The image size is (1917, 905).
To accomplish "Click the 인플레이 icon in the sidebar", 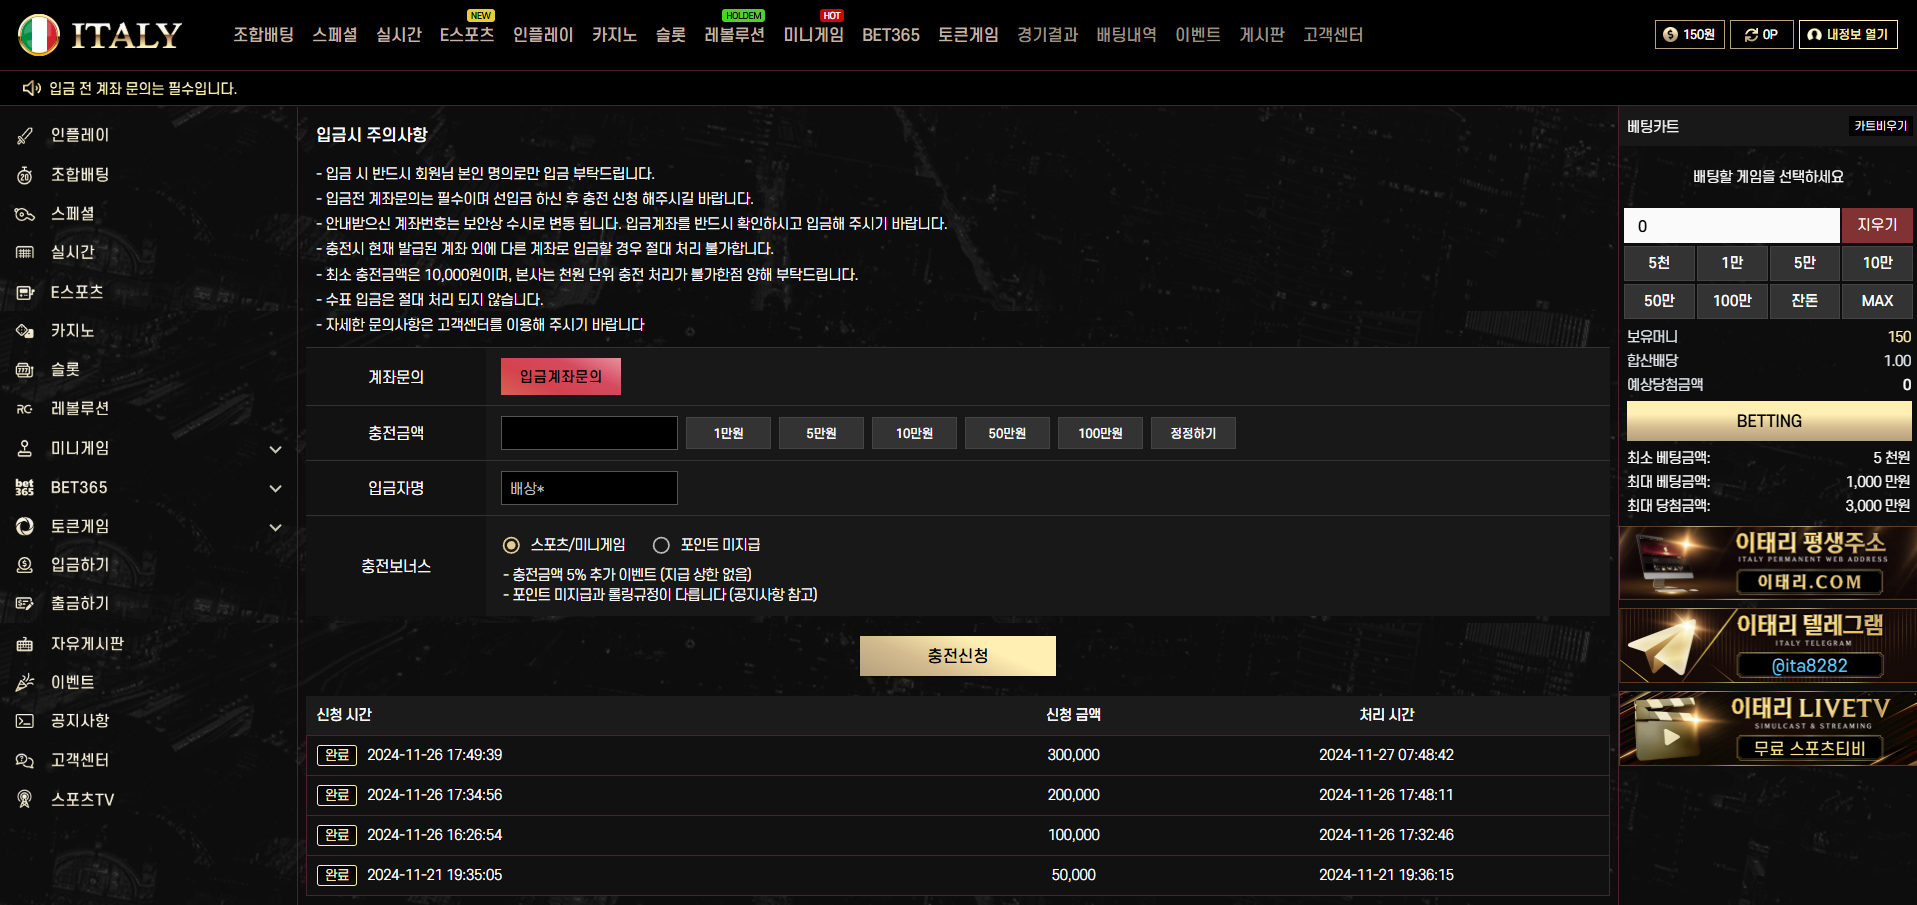I will click(25, 135).
